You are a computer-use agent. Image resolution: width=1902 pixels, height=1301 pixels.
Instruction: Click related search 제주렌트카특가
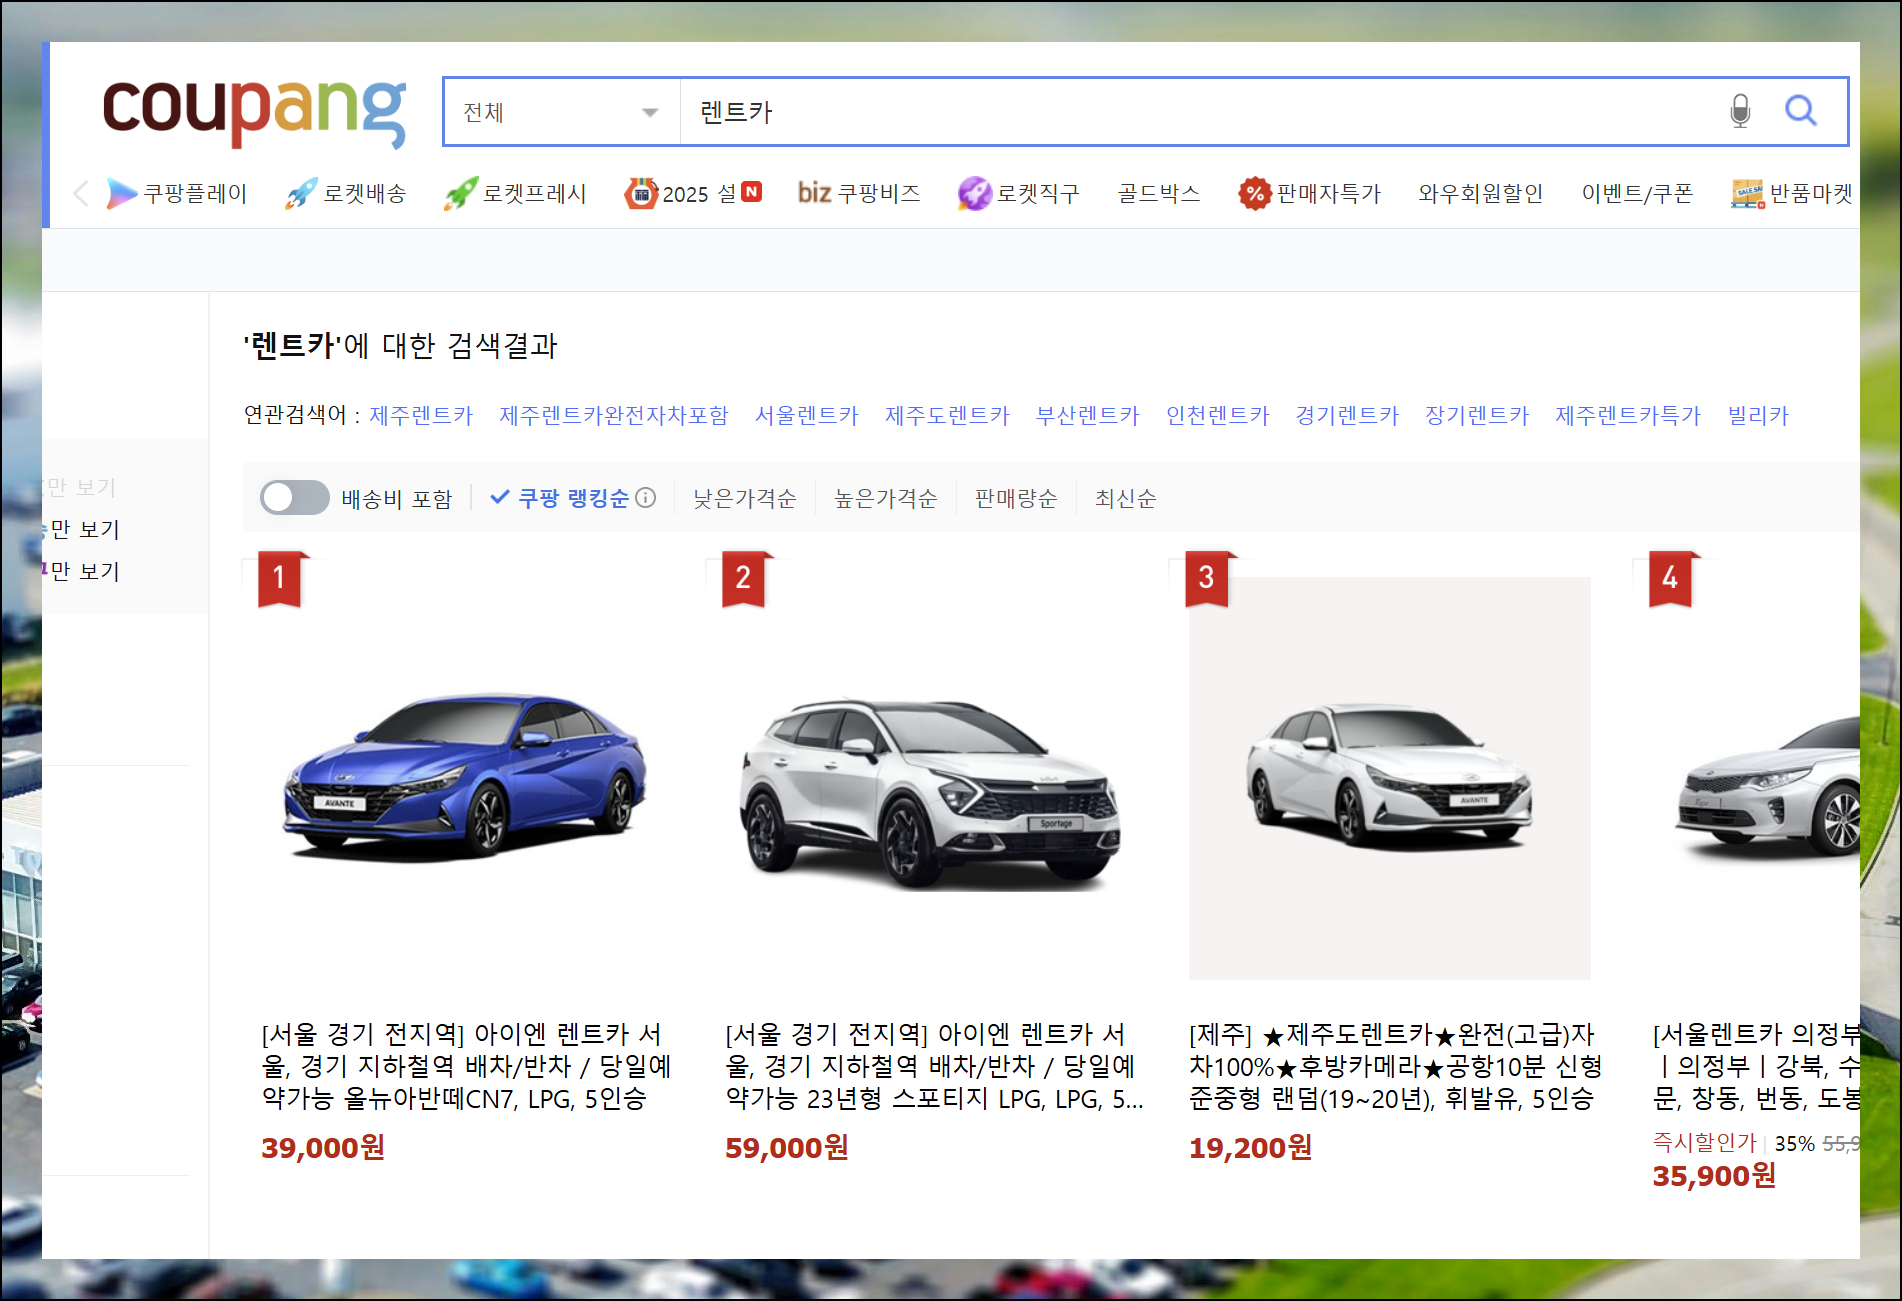tap(1628, 415)
